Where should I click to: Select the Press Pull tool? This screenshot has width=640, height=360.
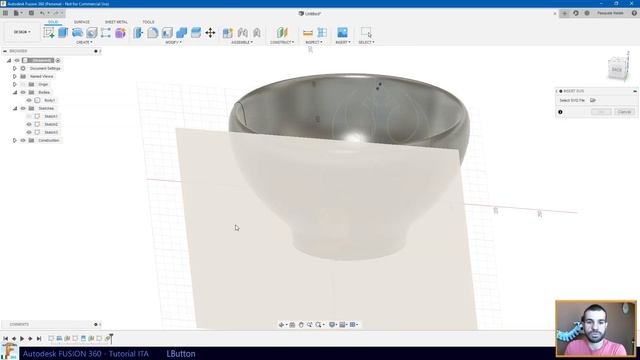coord(138,33)
